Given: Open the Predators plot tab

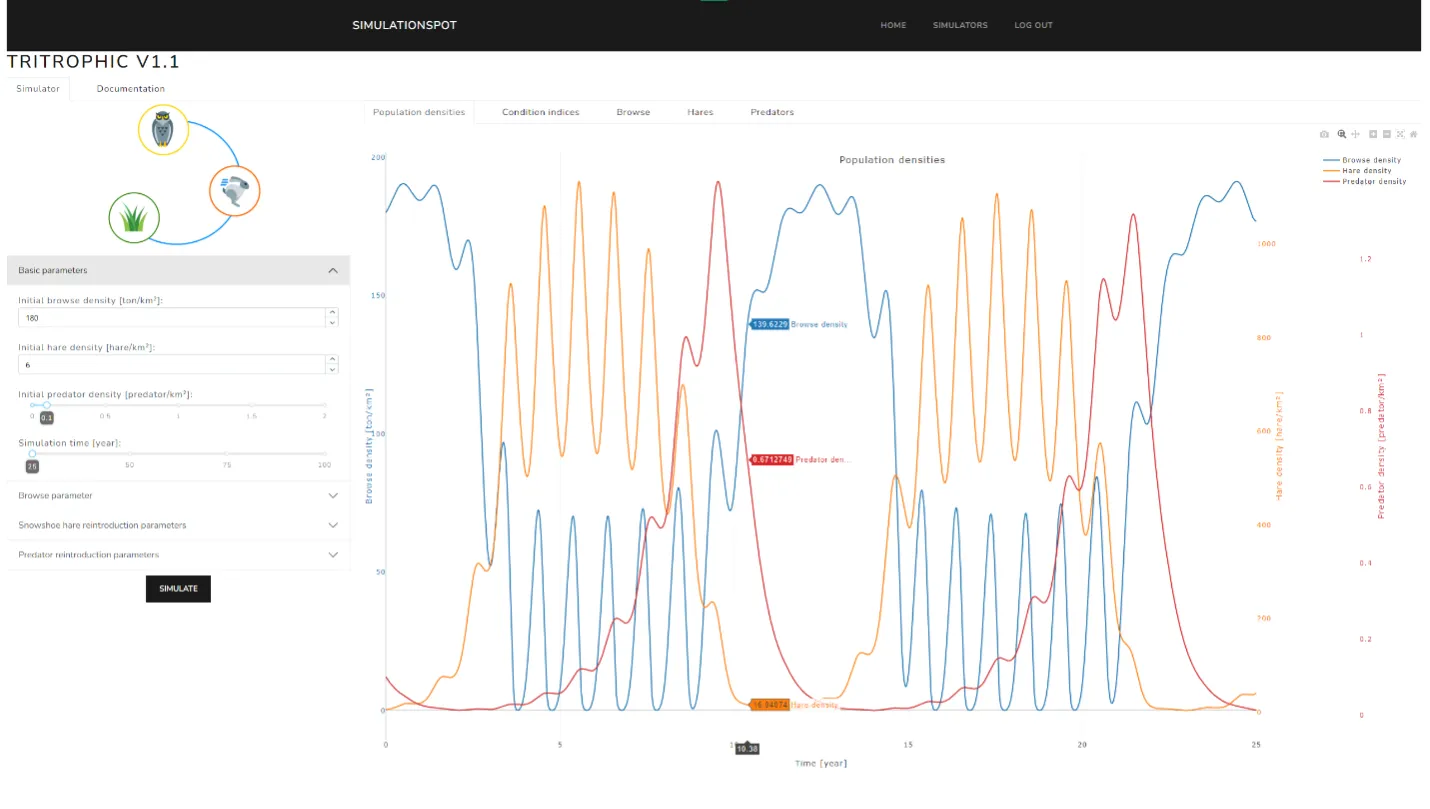Looking at the screenshot, I should (772, 112).
